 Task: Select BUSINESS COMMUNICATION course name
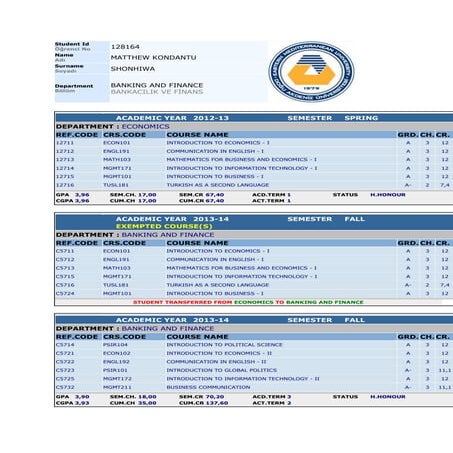pyautogui.click(x=208, y=387)
